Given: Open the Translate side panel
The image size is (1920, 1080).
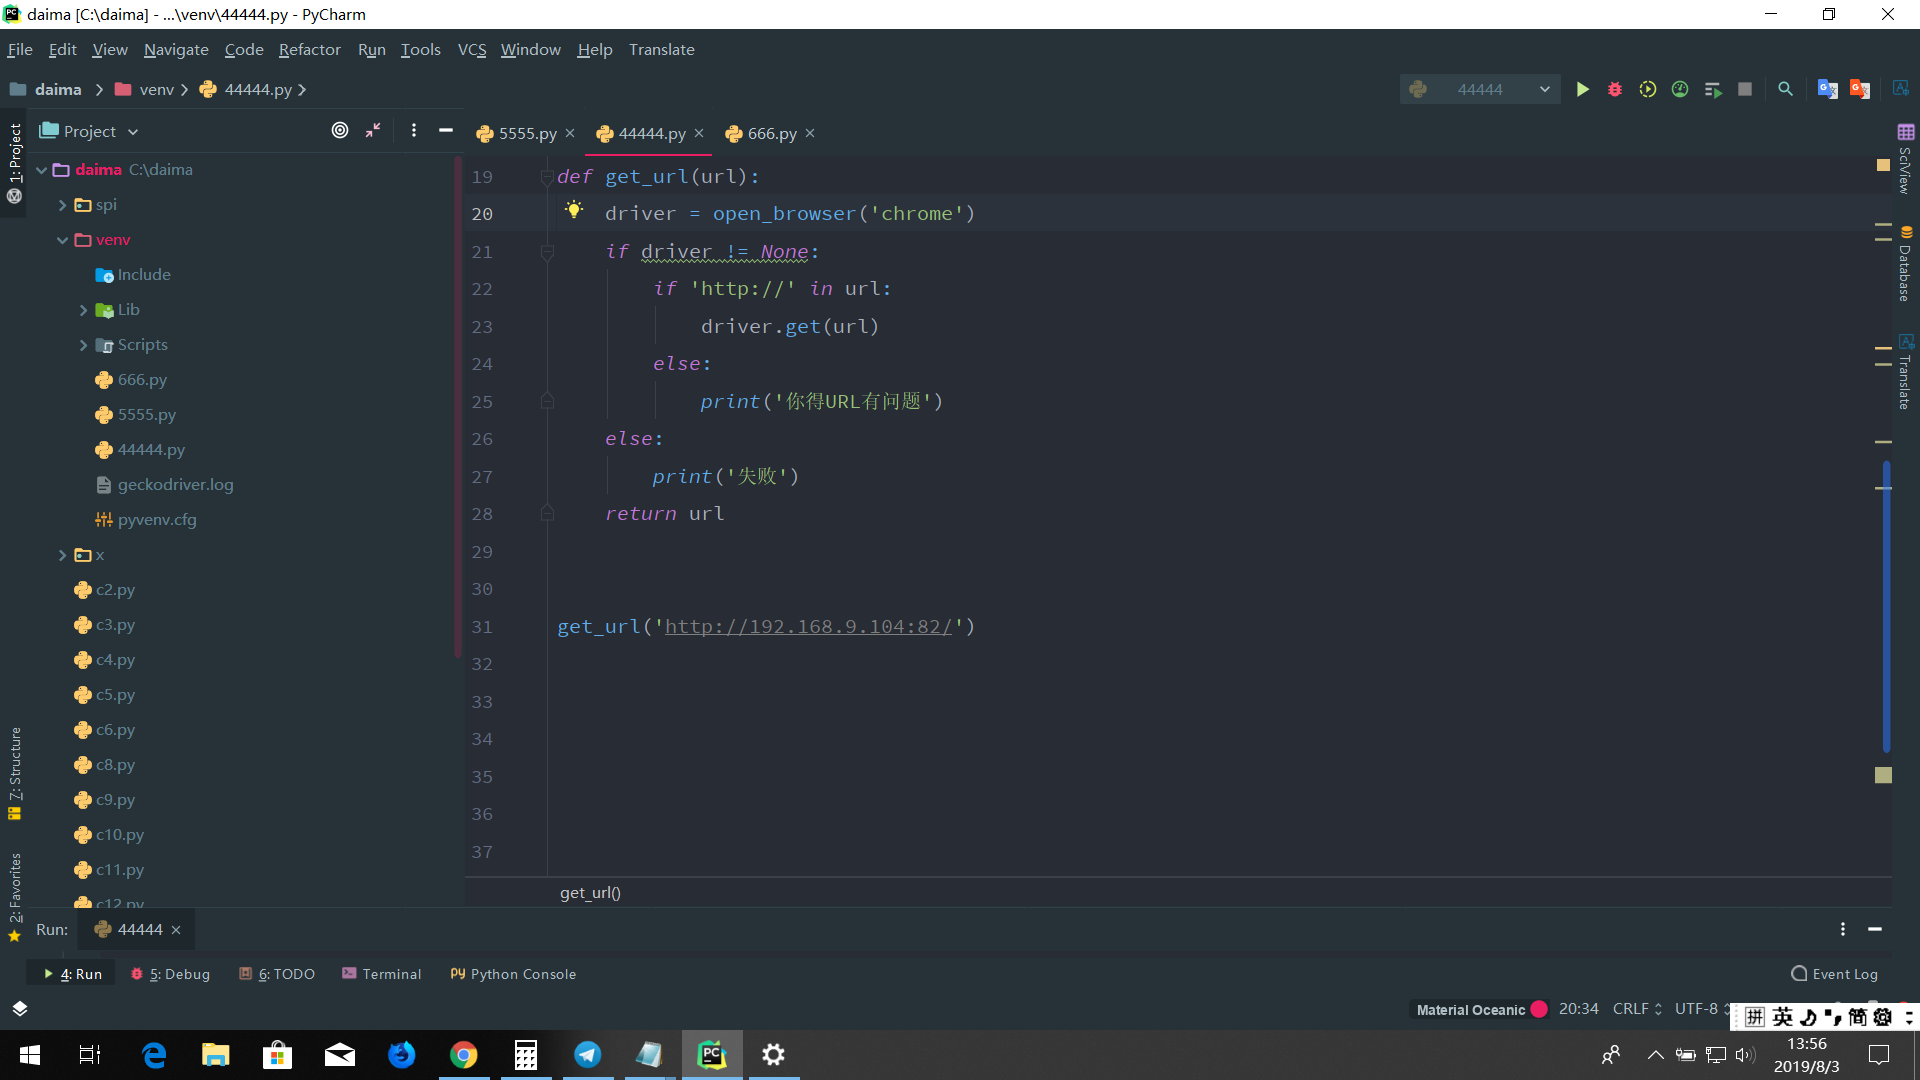Looking at the screenshot, I should pyautogui.click(x=1905, y=372).
